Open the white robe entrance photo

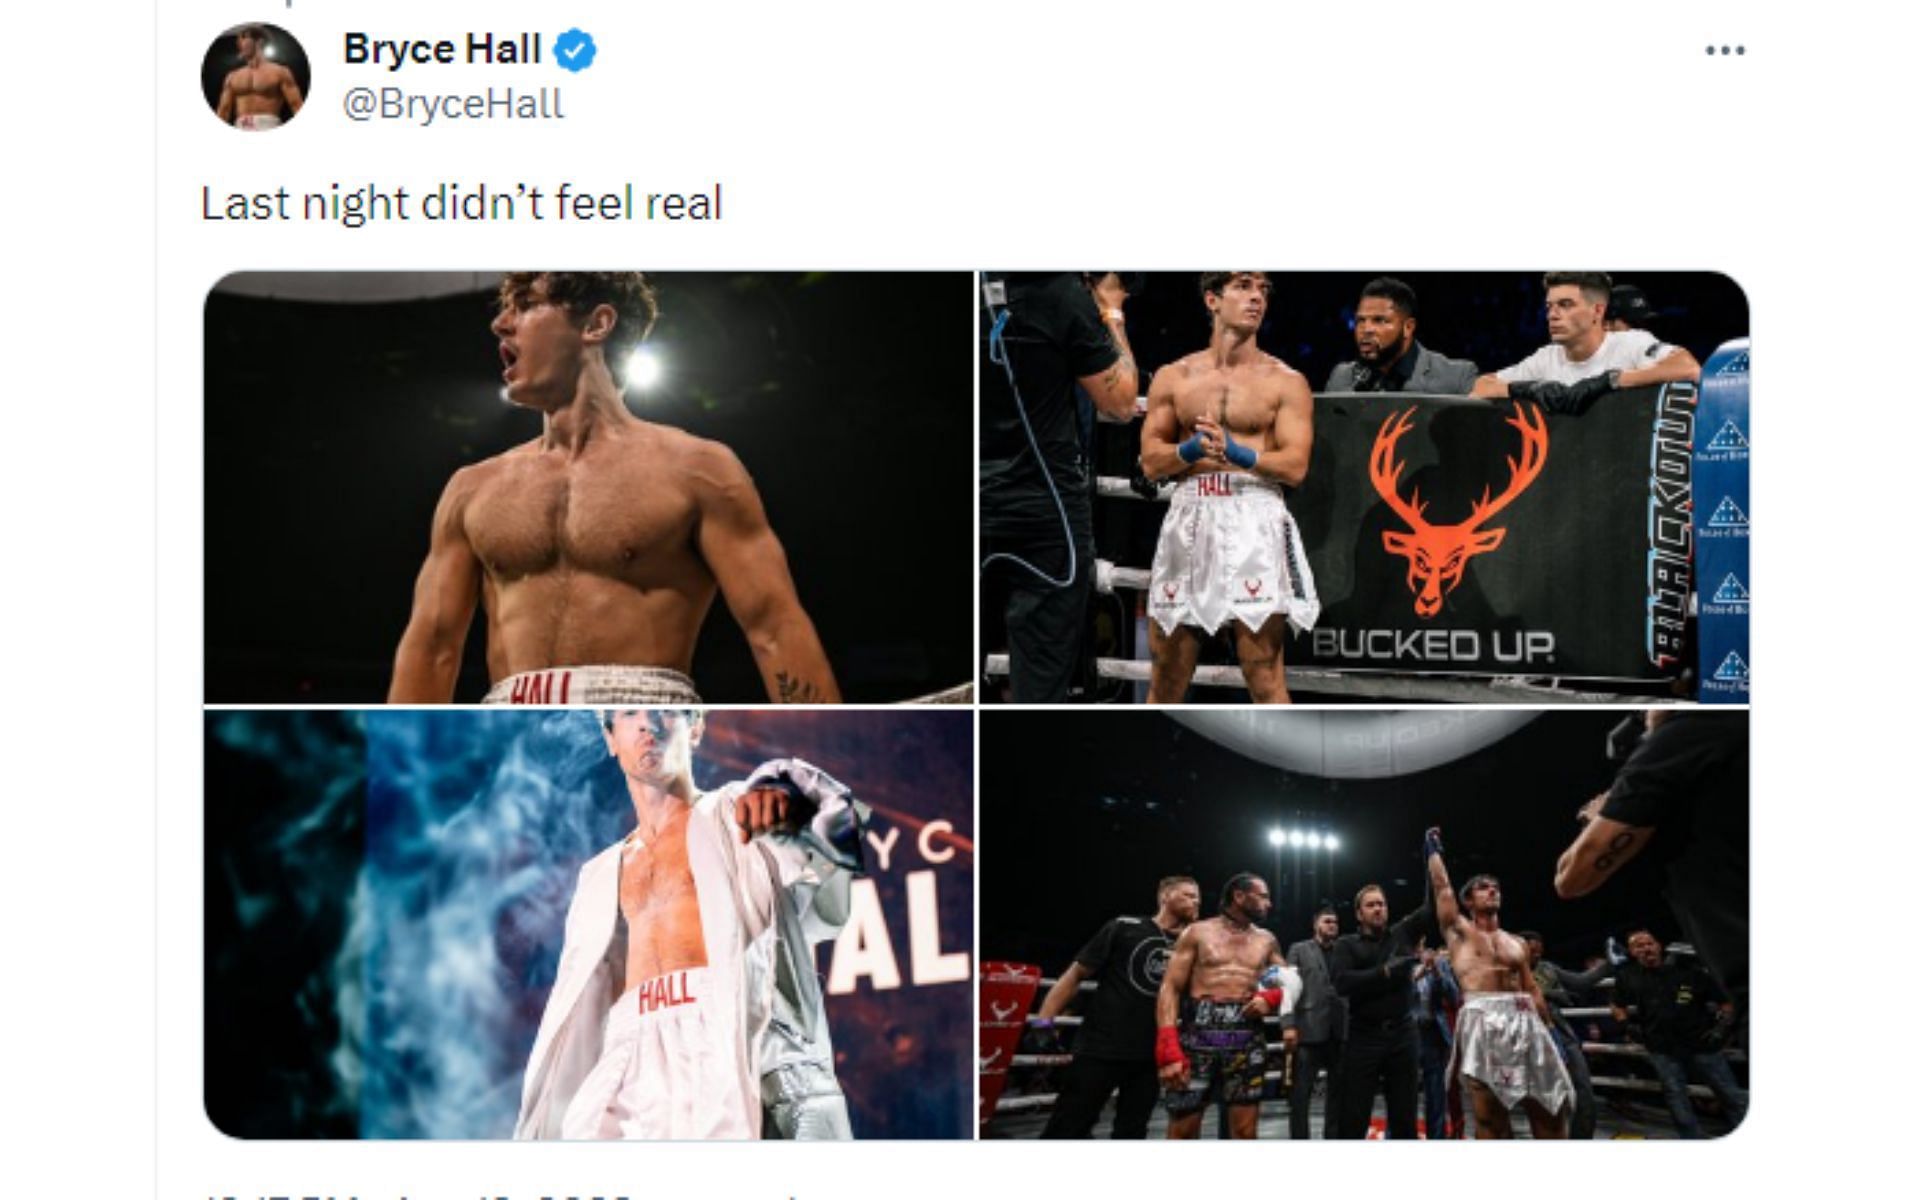(x=588, y=925)
